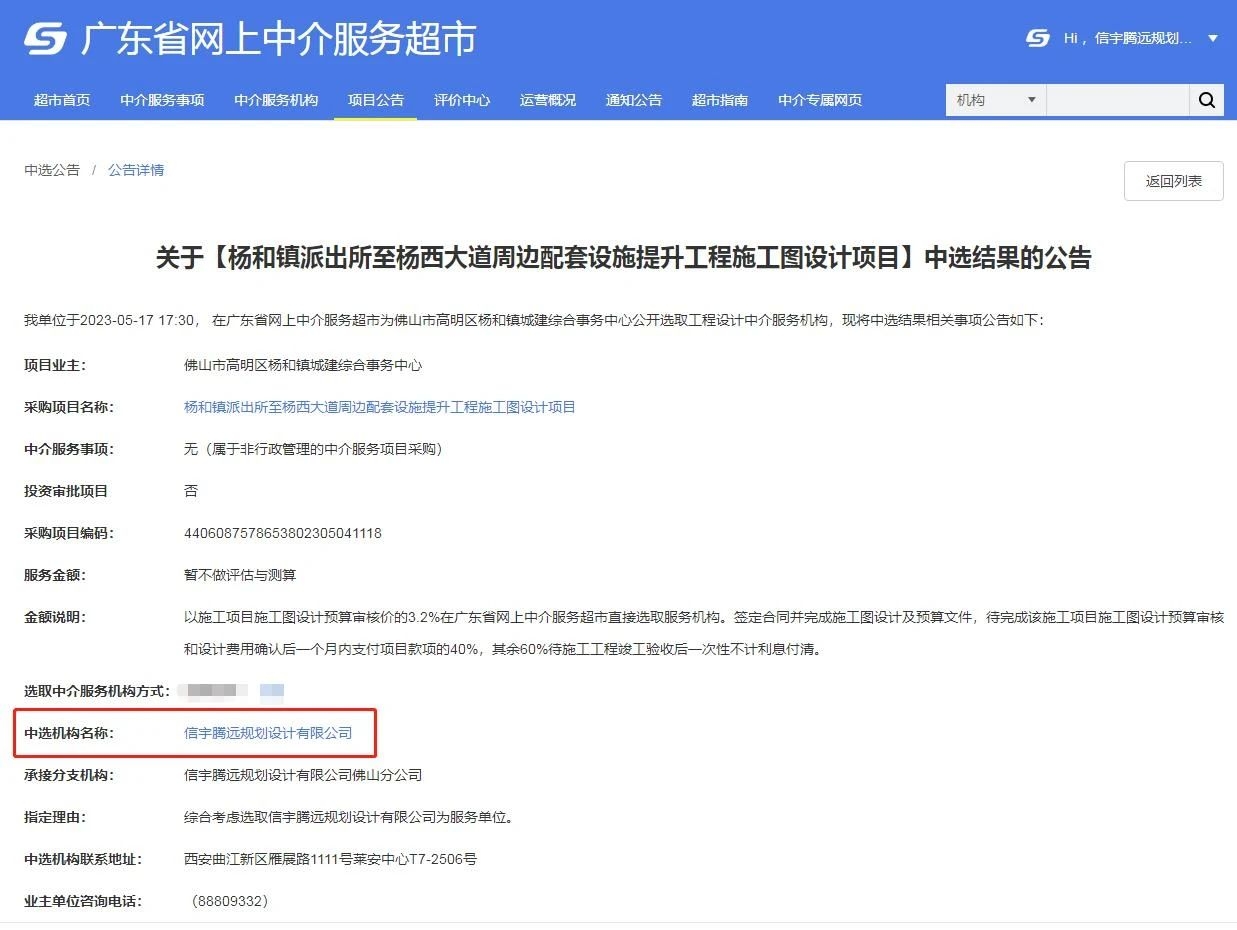1237x930 pixels.
Task: Click inside the search input field
Action: (x=1118, y=99)
